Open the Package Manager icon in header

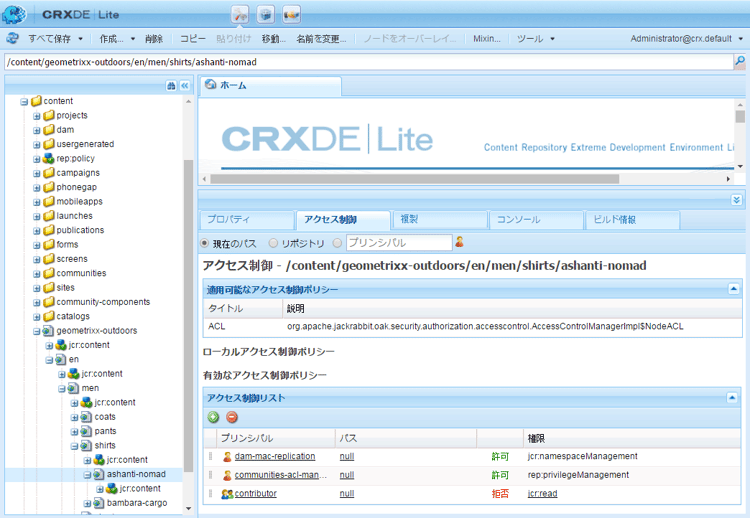265,14
